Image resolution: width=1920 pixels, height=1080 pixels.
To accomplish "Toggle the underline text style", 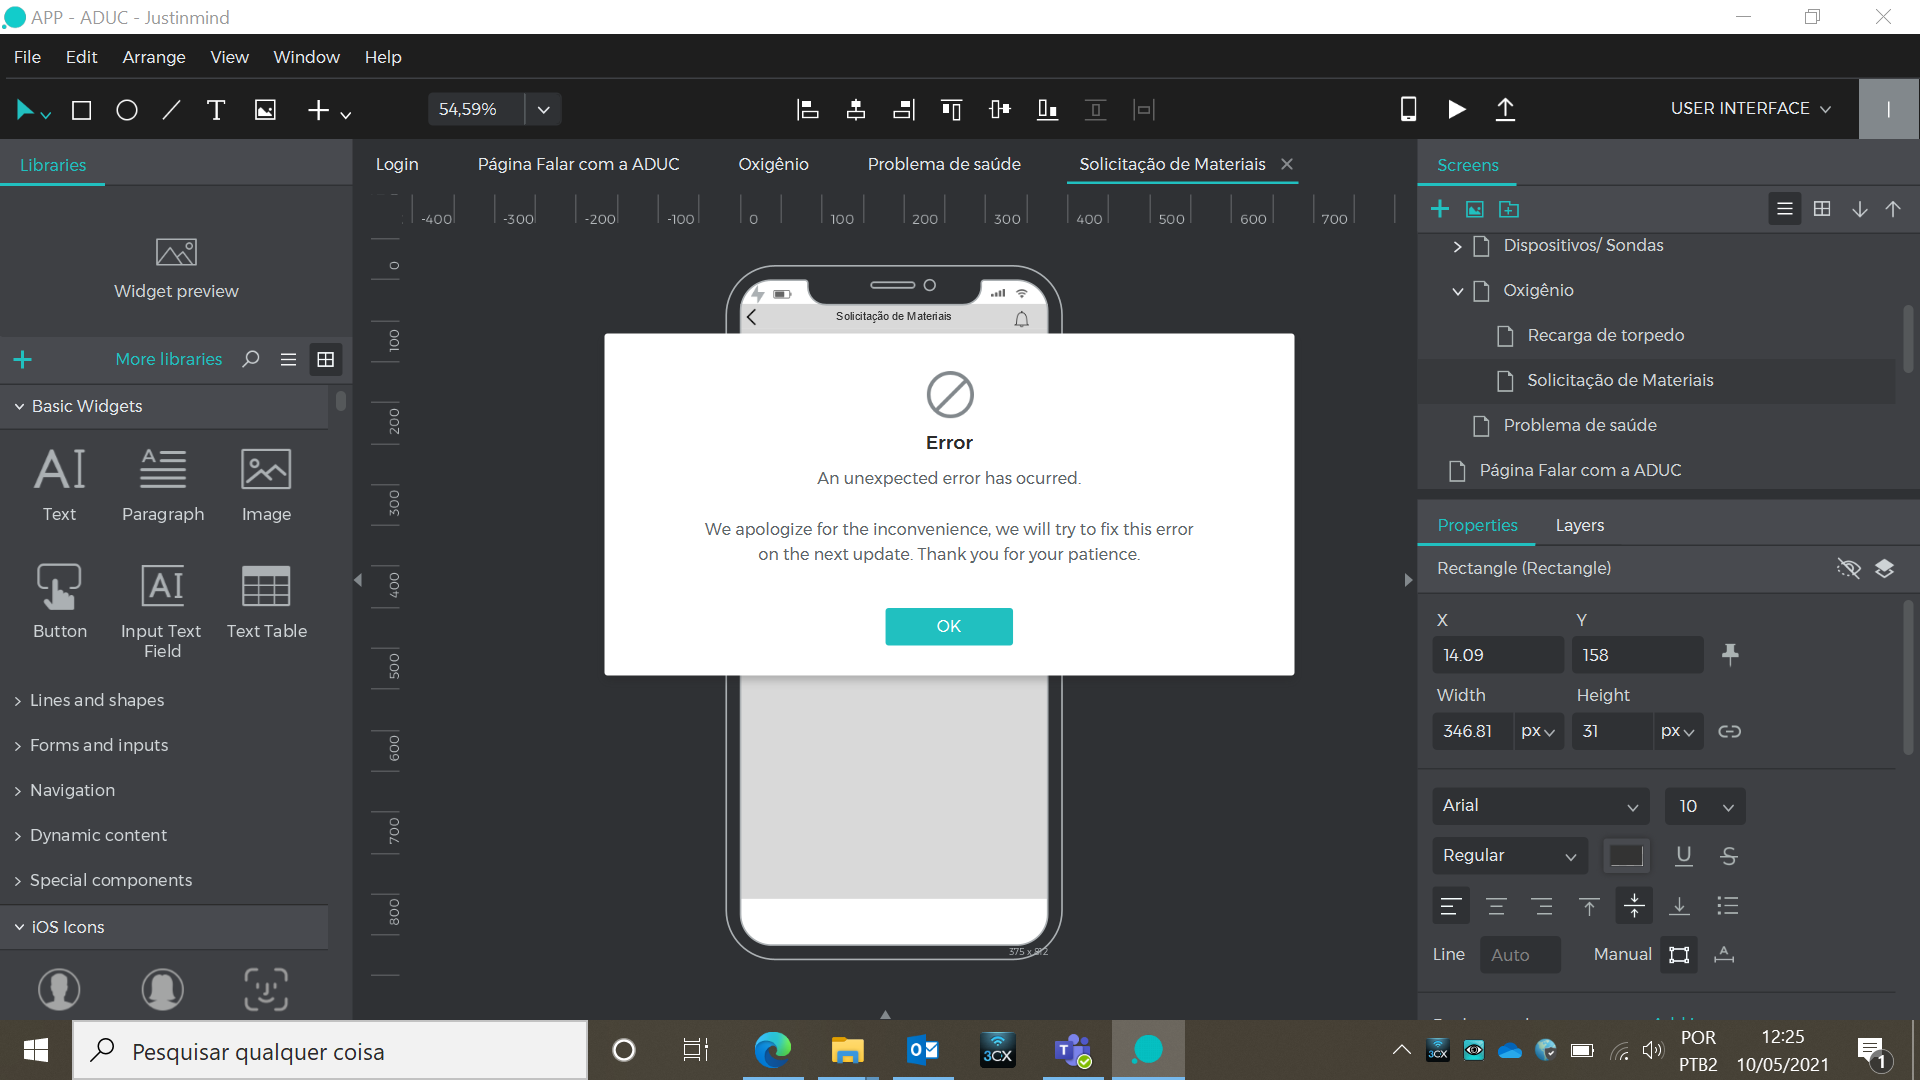I will tap(1684, 856).
